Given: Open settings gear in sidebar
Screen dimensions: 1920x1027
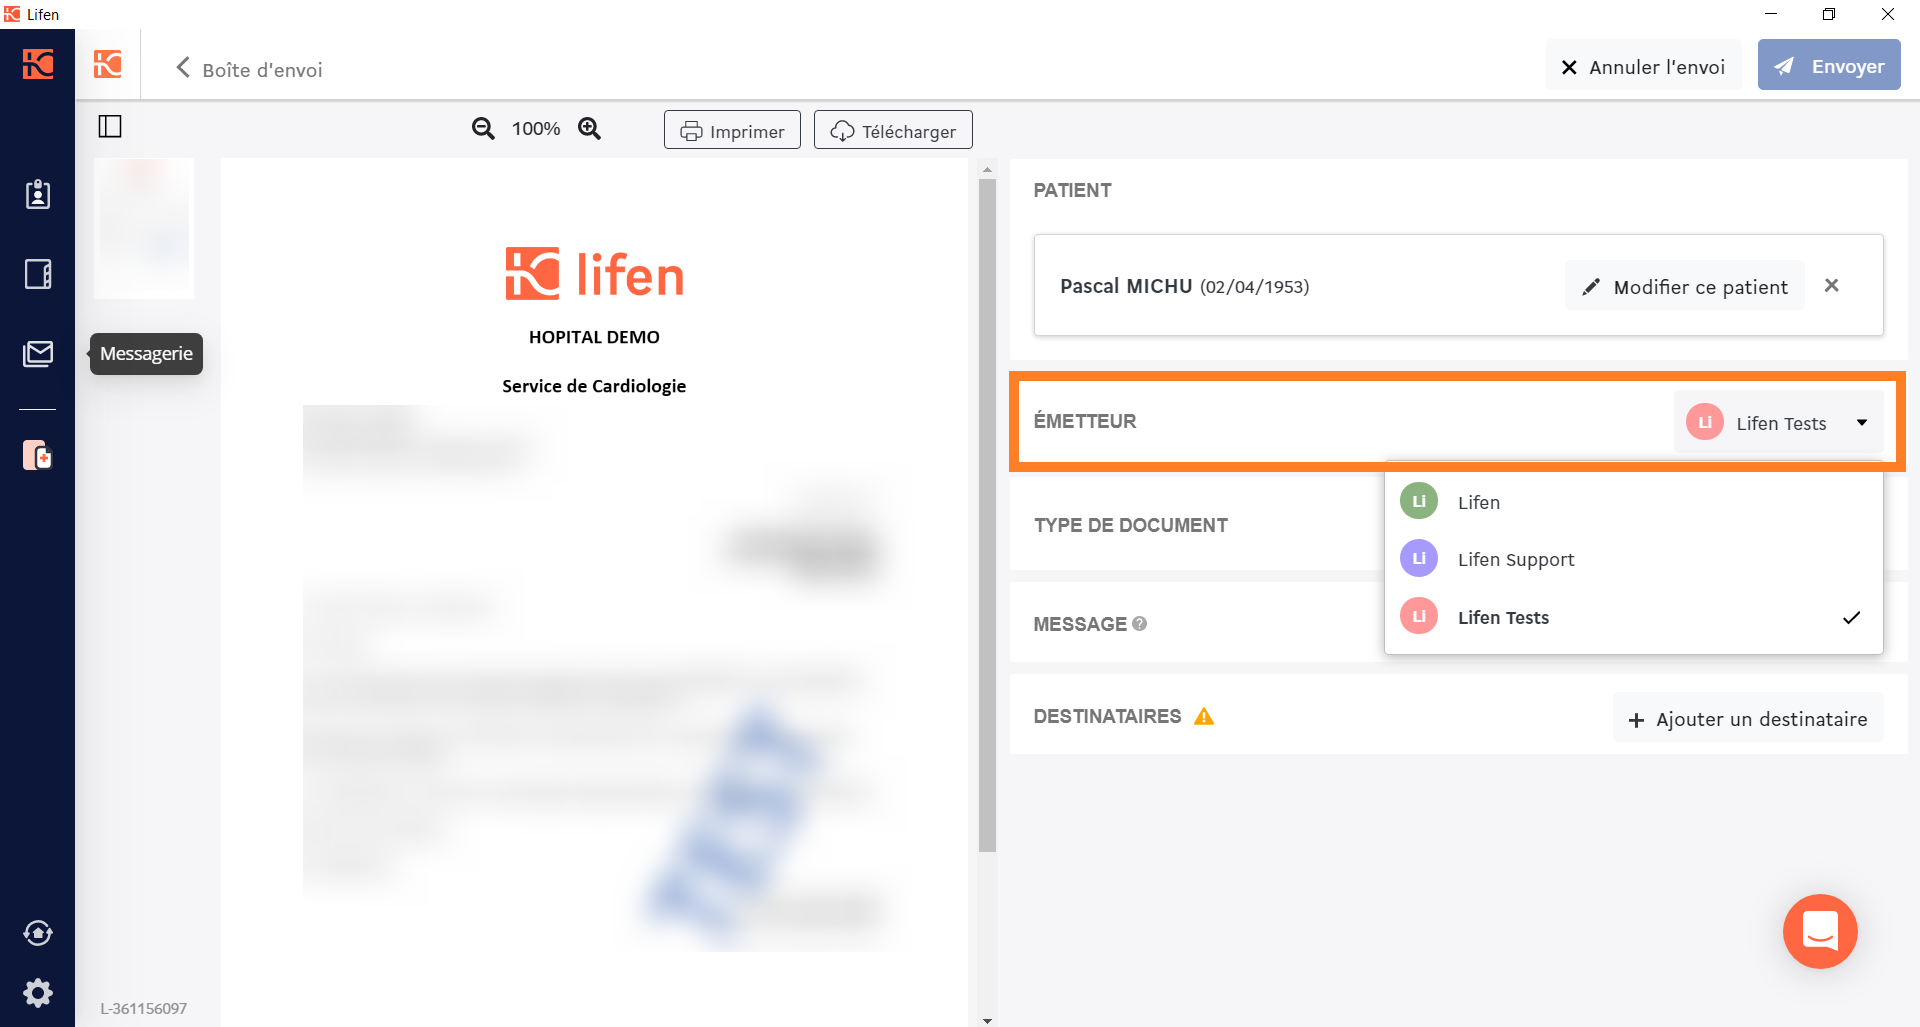Looking at the screenshot, I should 38,993.
